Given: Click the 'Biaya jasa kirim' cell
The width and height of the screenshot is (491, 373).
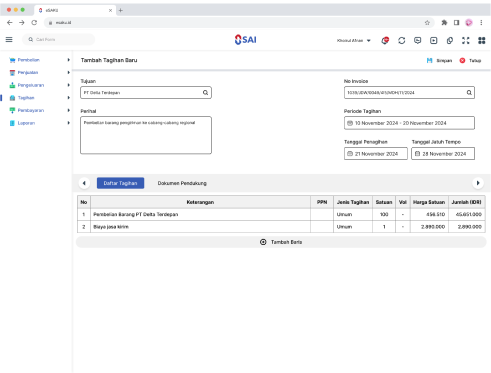Looking at the screenshot, I should tap(200, 227).
